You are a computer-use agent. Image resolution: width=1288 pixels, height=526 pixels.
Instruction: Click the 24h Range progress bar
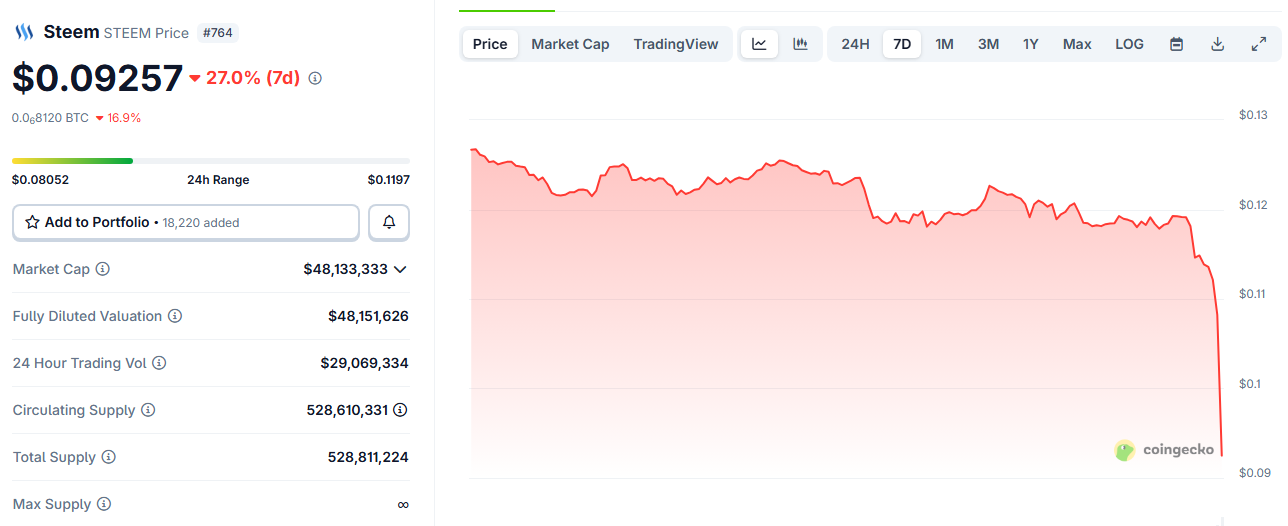(x=210, y=160)
